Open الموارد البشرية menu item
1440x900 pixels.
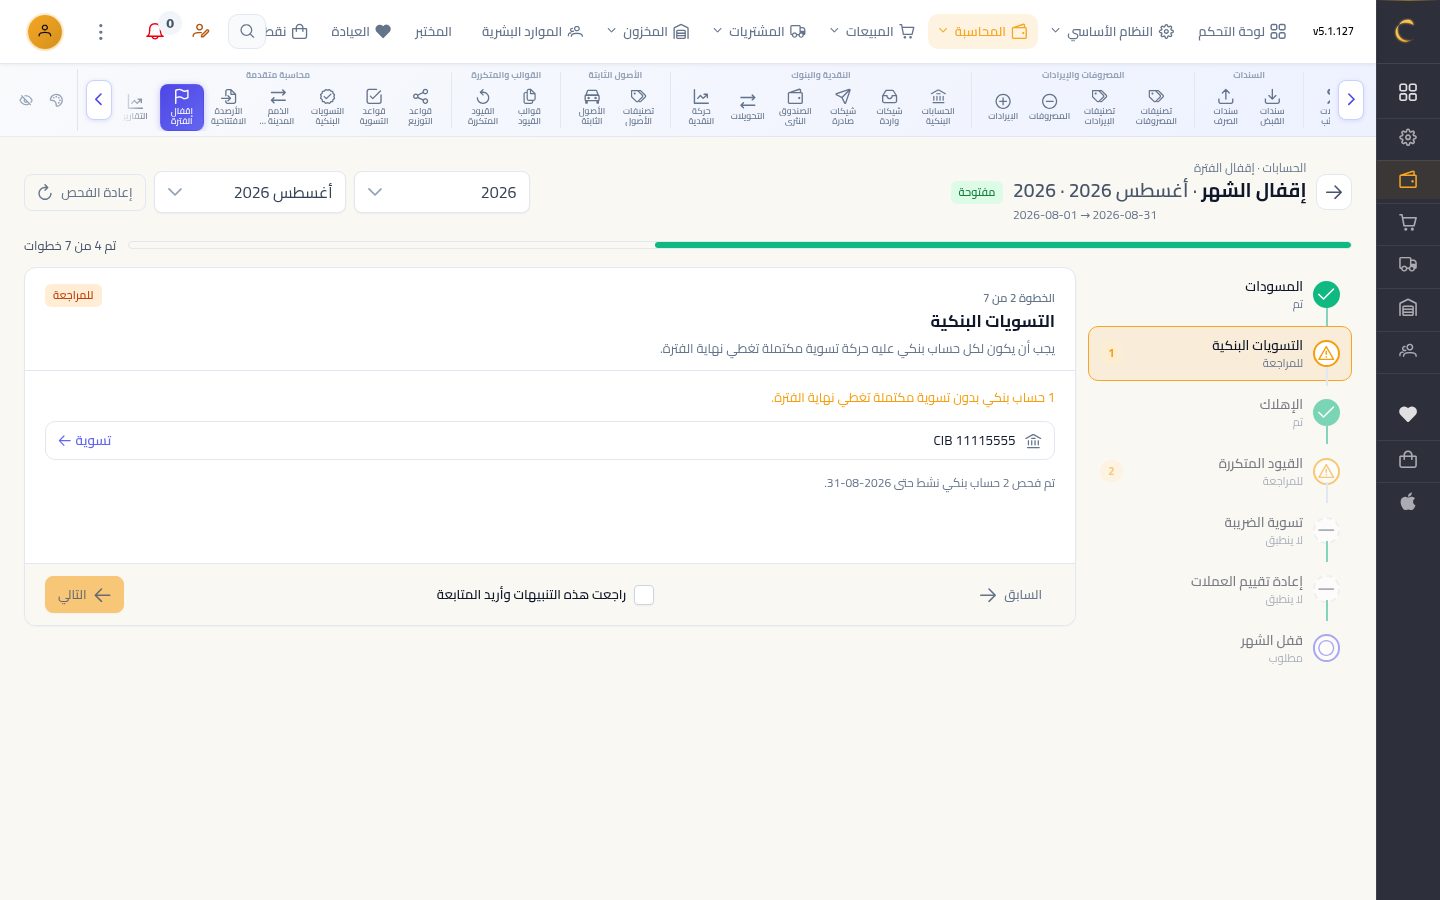click(532, 32)
